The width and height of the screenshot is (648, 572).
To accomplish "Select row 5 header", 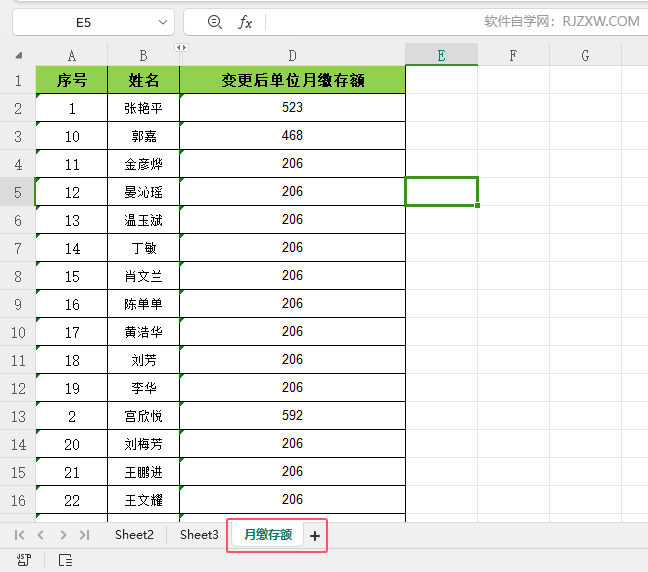I will [18, 192].
